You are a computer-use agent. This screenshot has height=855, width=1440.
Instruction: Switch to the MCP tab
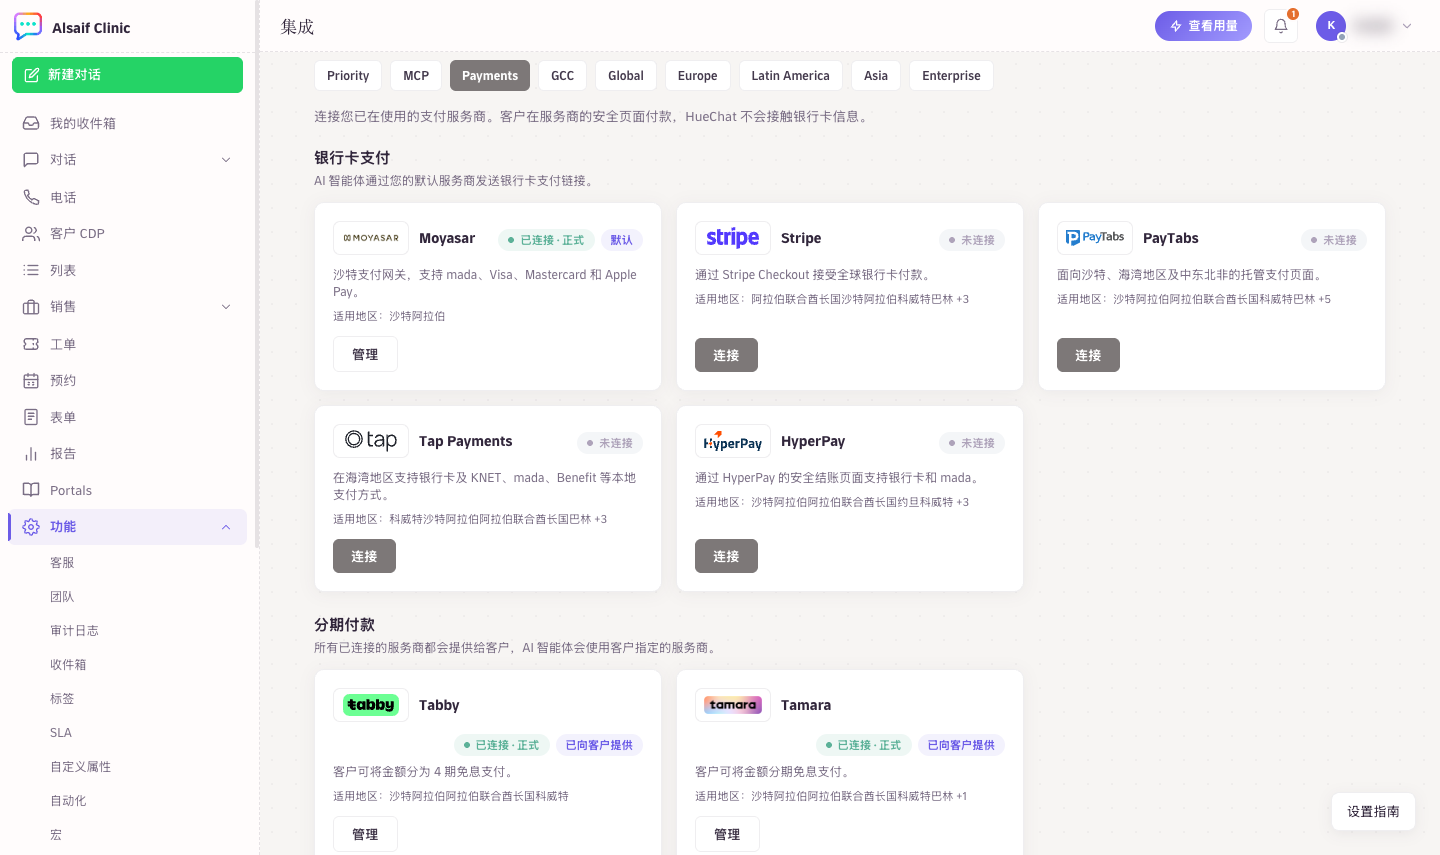pos(416,76)
